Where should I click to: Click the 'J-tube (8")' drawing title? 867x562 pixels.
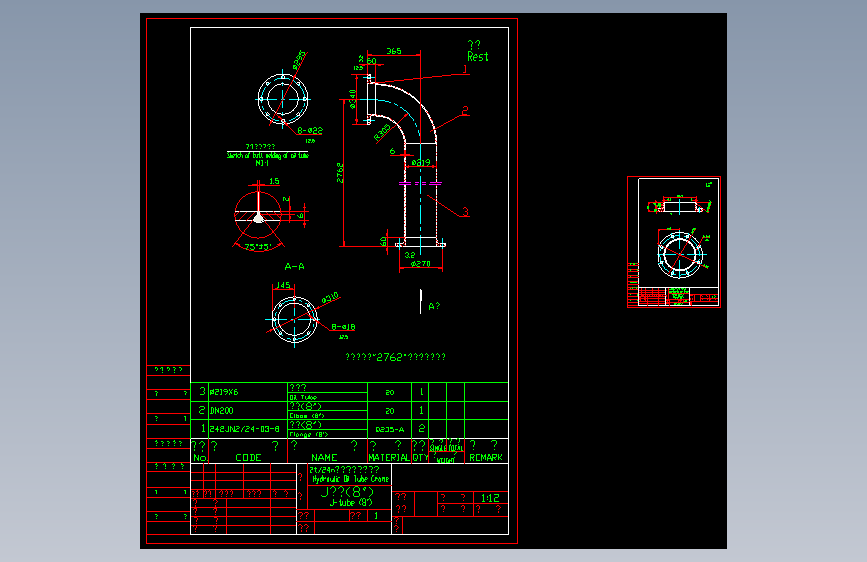click(351, 503)
